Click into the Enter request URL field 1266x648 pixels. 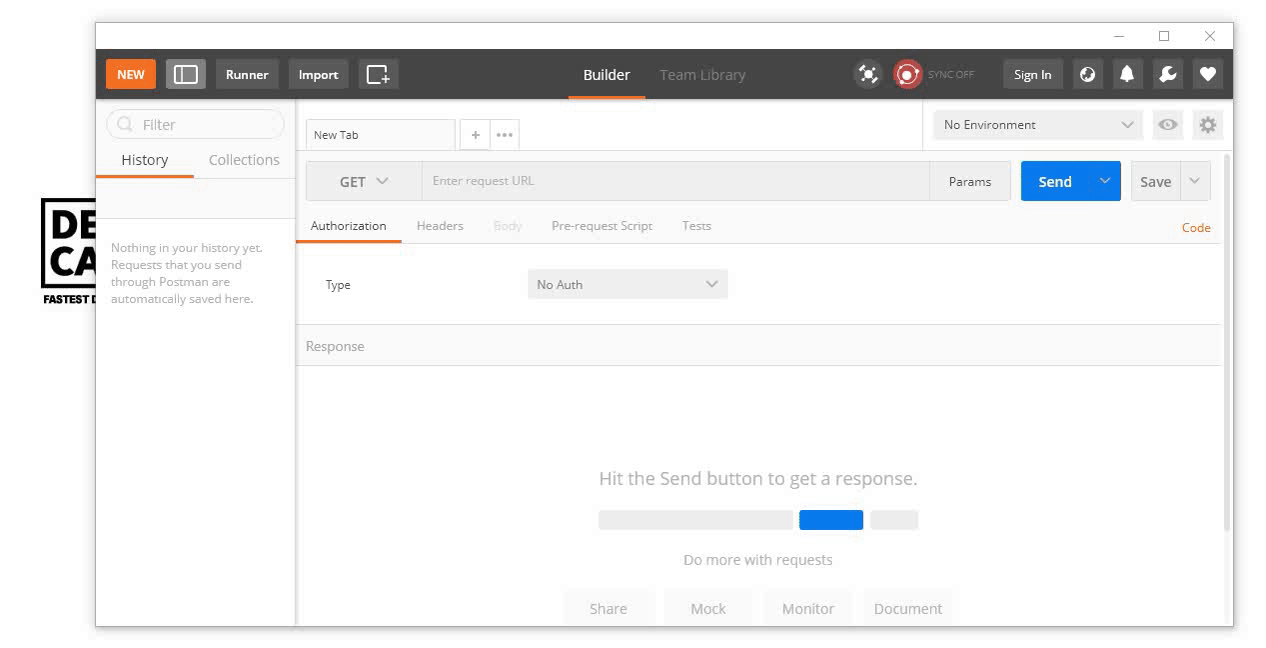point(675,181)
